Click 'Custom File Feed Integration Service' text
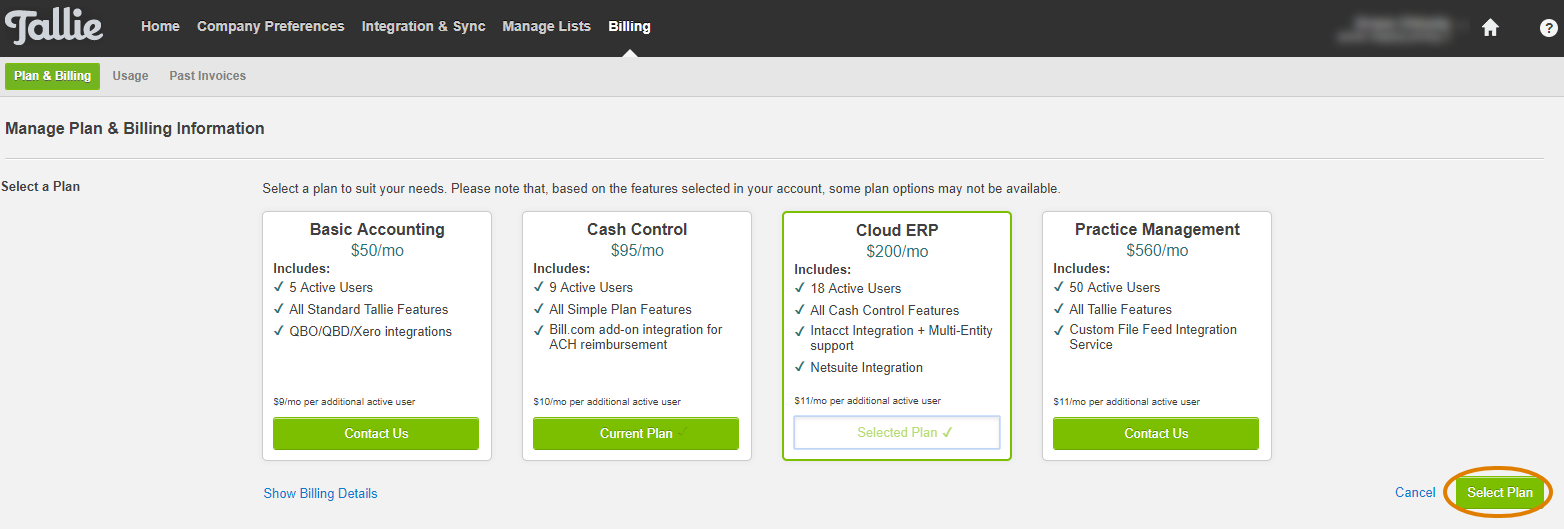Screen dimensions: 1564x529 click(x=1153, y=337)
